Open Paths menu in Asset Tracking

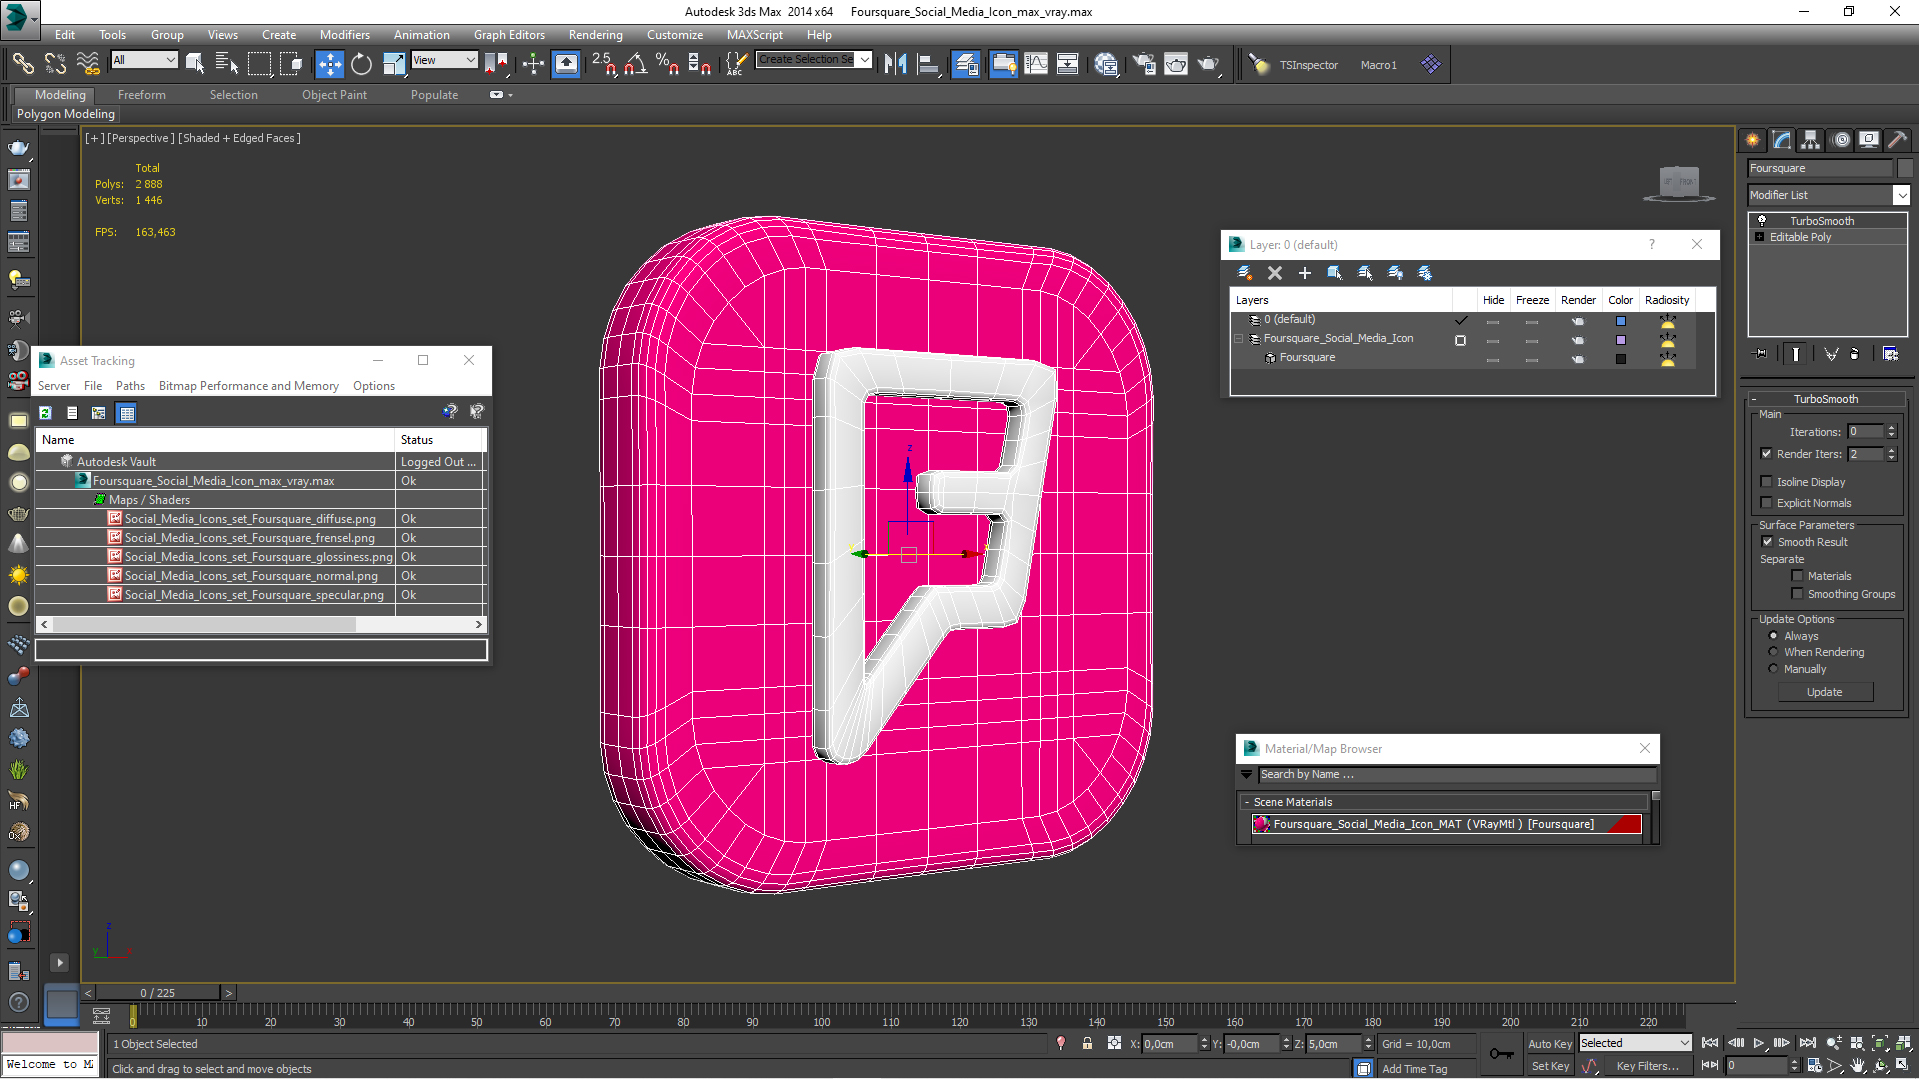pos(130,386)
